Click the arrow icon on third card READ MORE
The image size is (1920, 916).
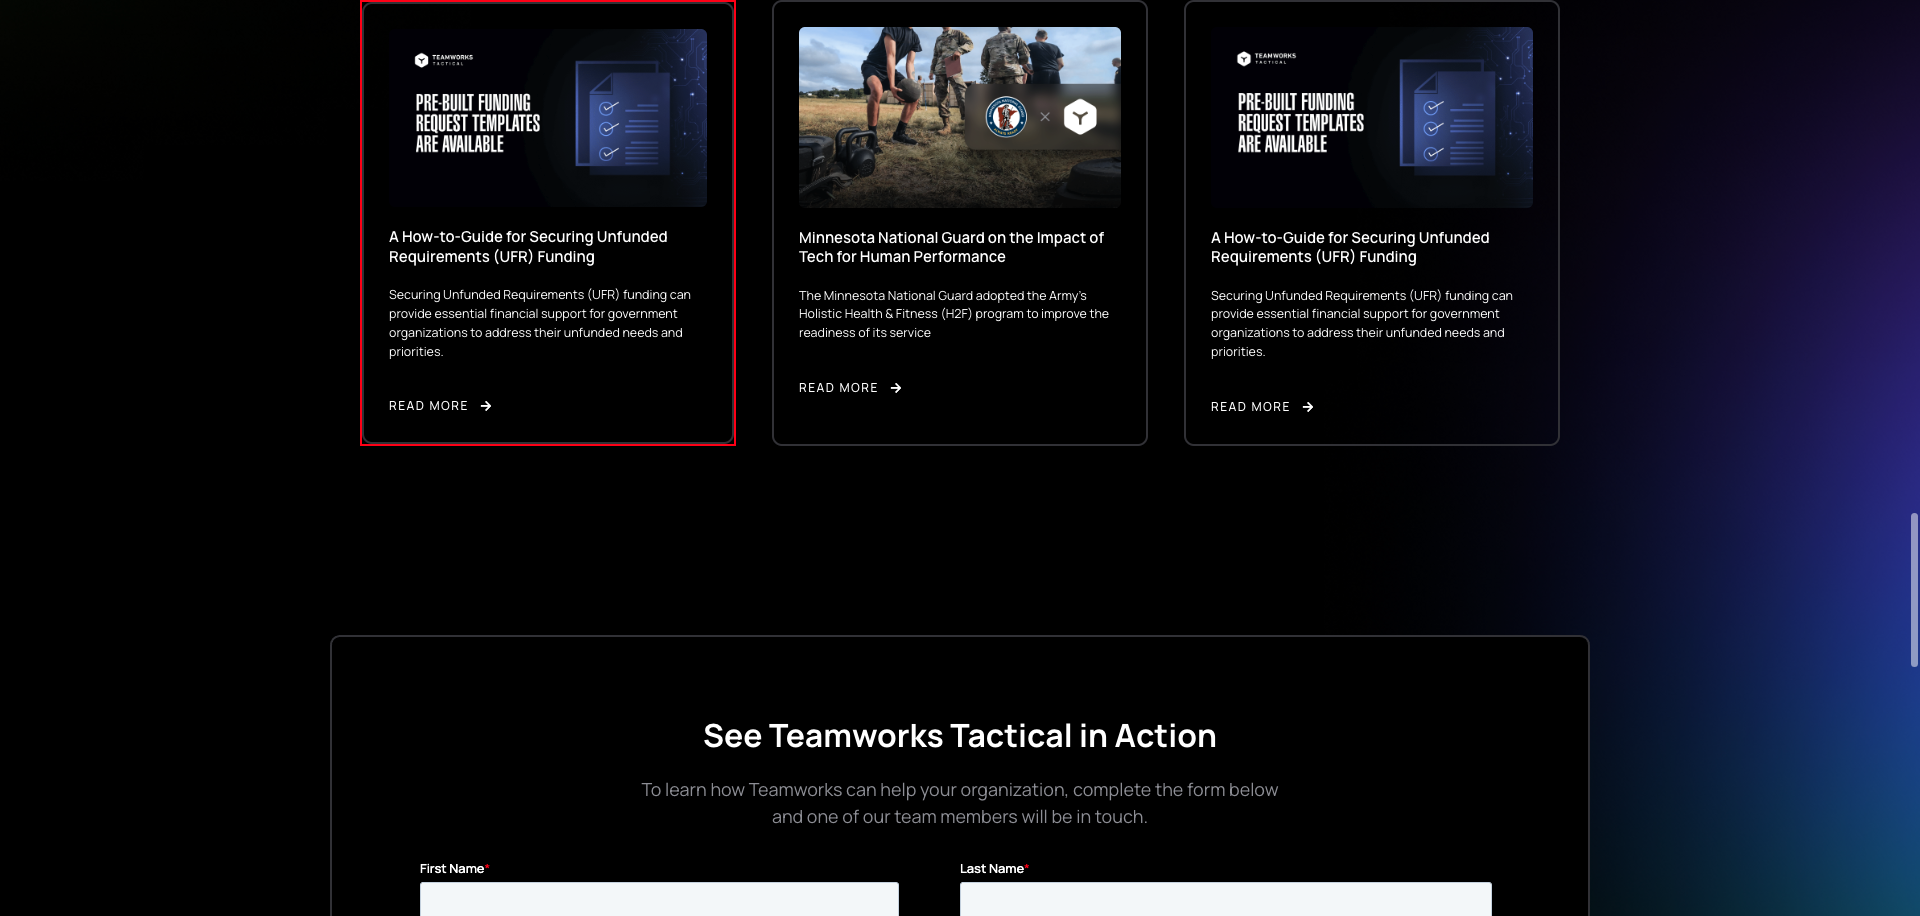[1309, 407]
